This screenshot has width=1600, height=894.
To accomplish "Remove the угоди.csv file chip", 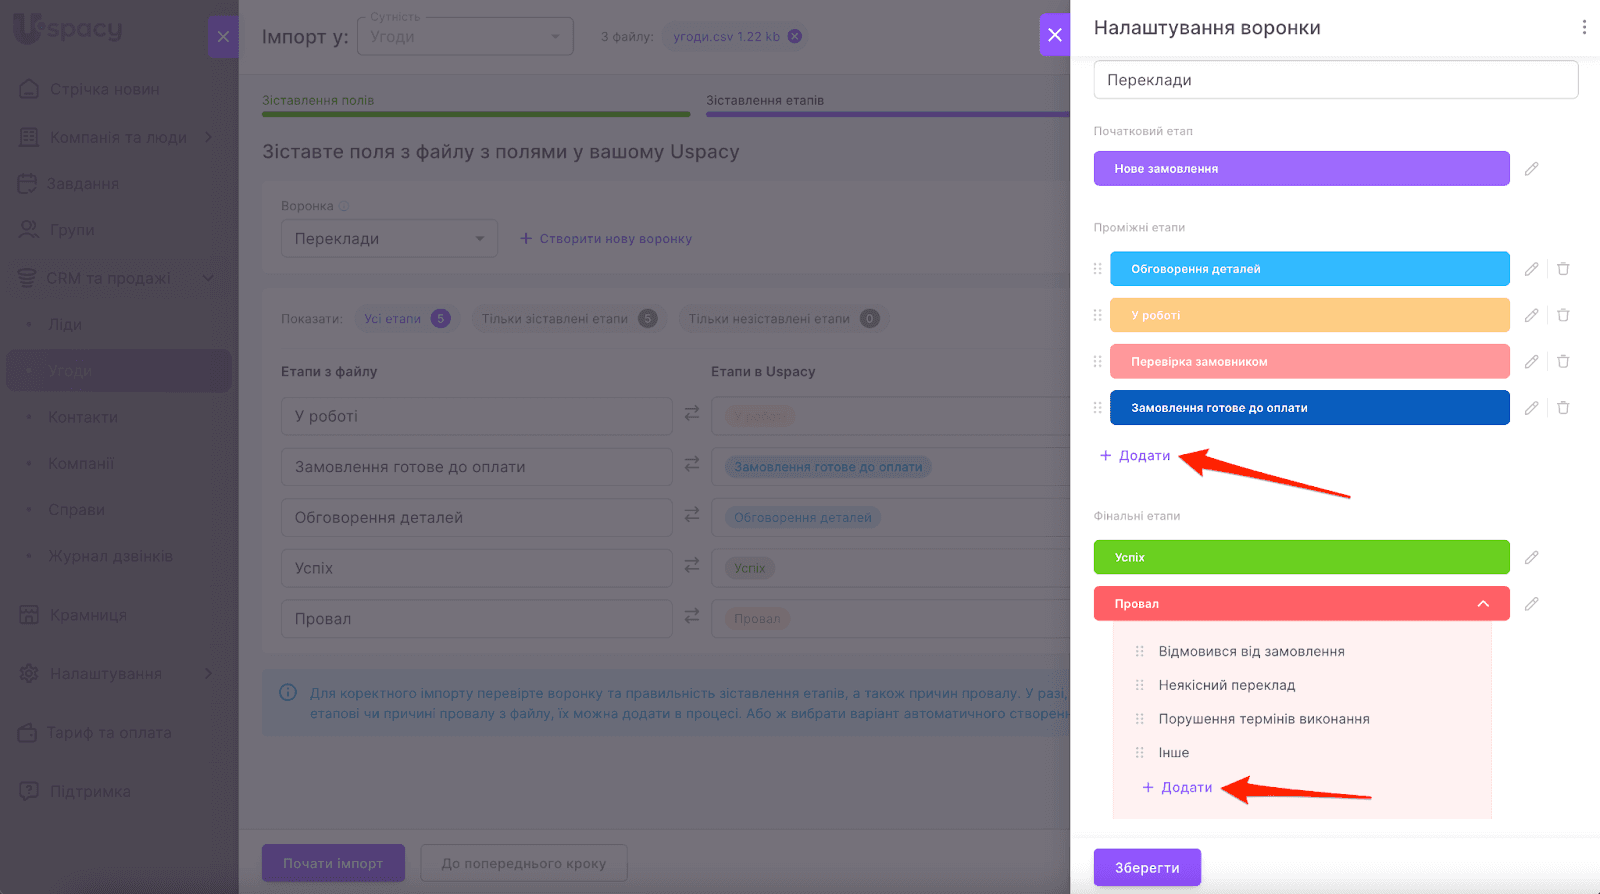I will tap(794, 36).
